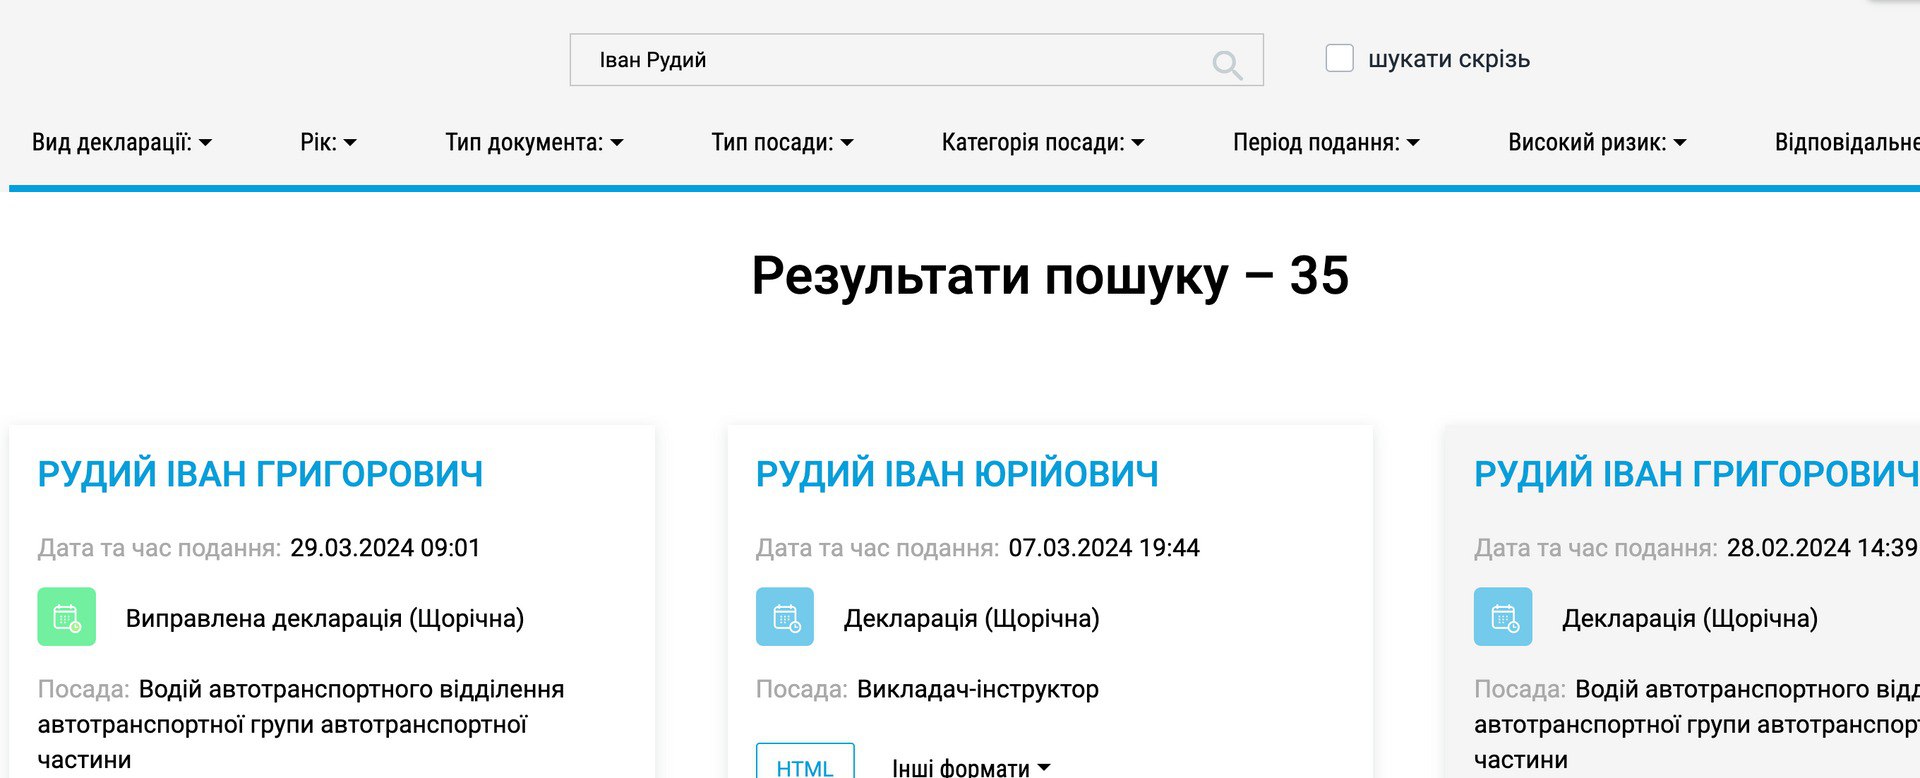
Task: Click the green calendar icon for Виправлена декларація
Action: pyautogui.click(x=67, y=617)
